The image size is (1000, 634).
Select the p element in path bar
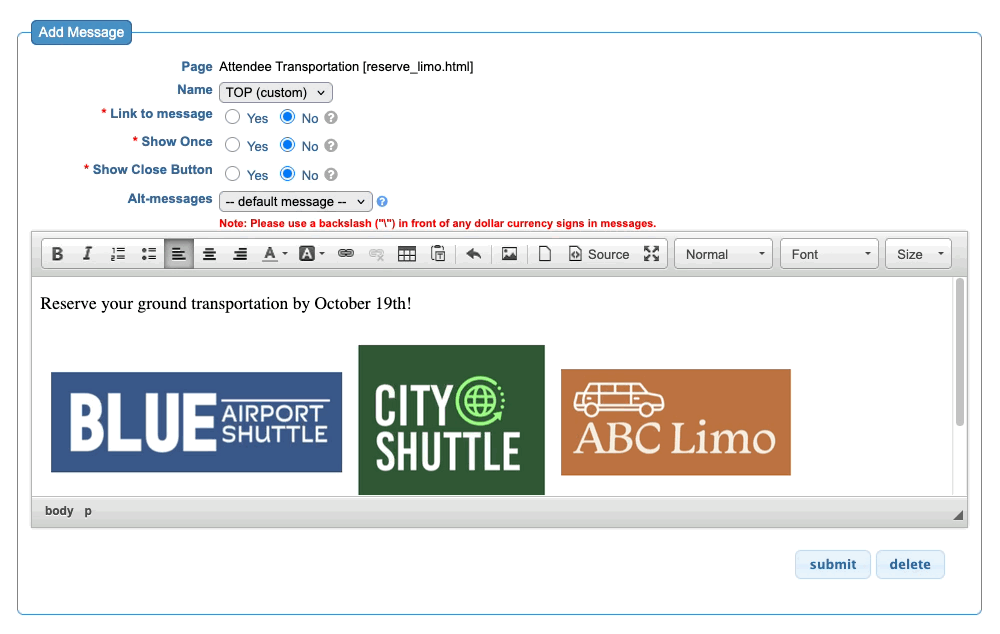(x=88, y=511)
